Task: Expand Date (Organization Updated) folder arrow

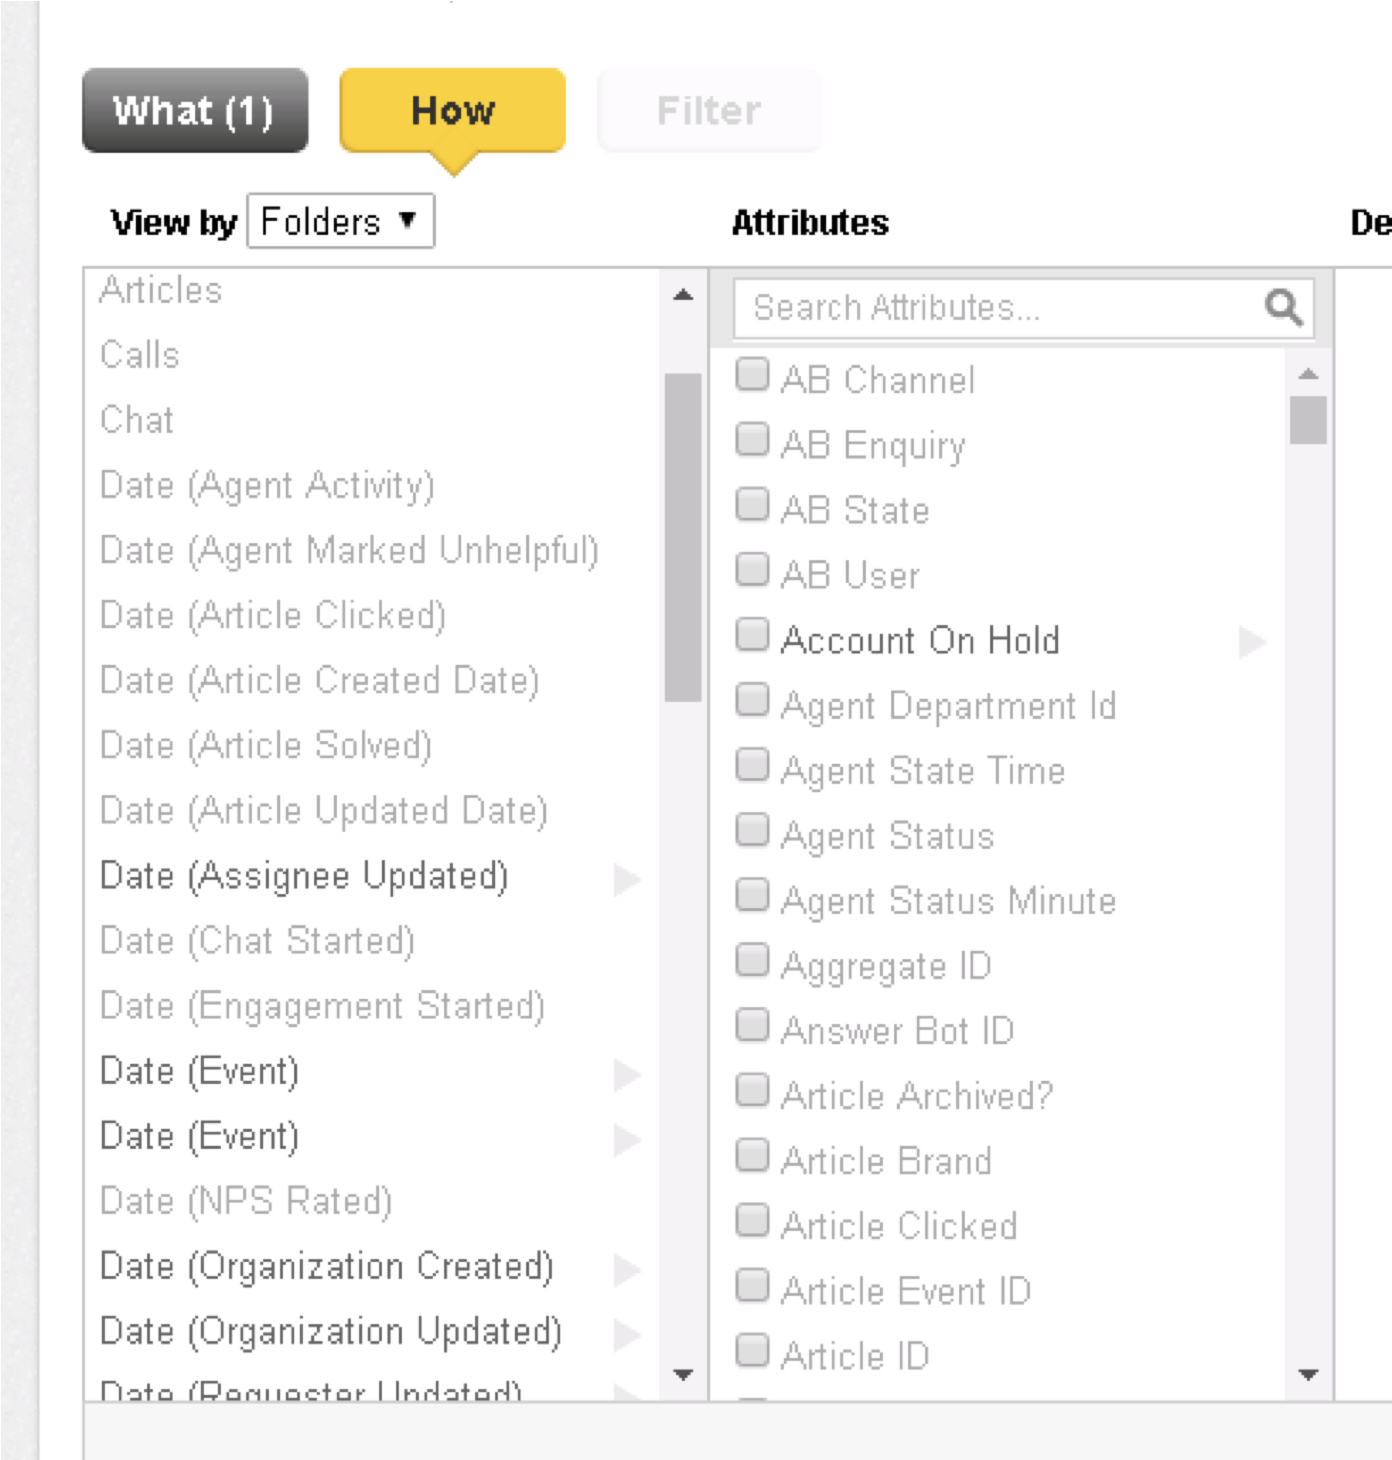Action: (627, 1334)
